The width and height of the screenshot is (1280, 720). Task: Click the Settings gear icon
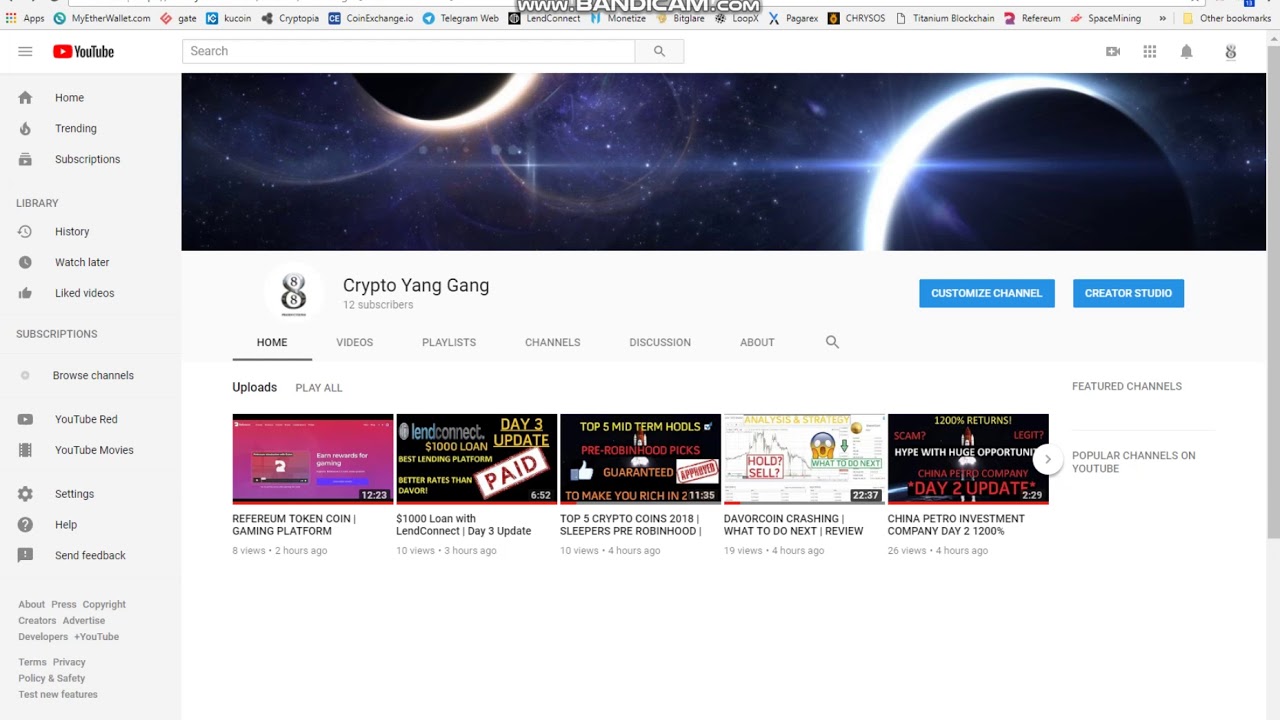point(25,494)
